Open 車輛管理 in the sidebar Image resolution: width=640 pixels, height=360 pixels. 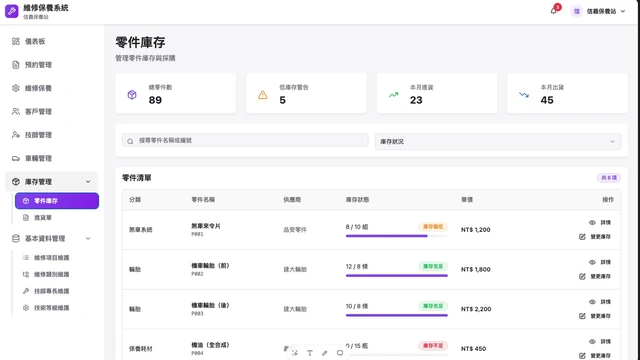coord(52,158)
